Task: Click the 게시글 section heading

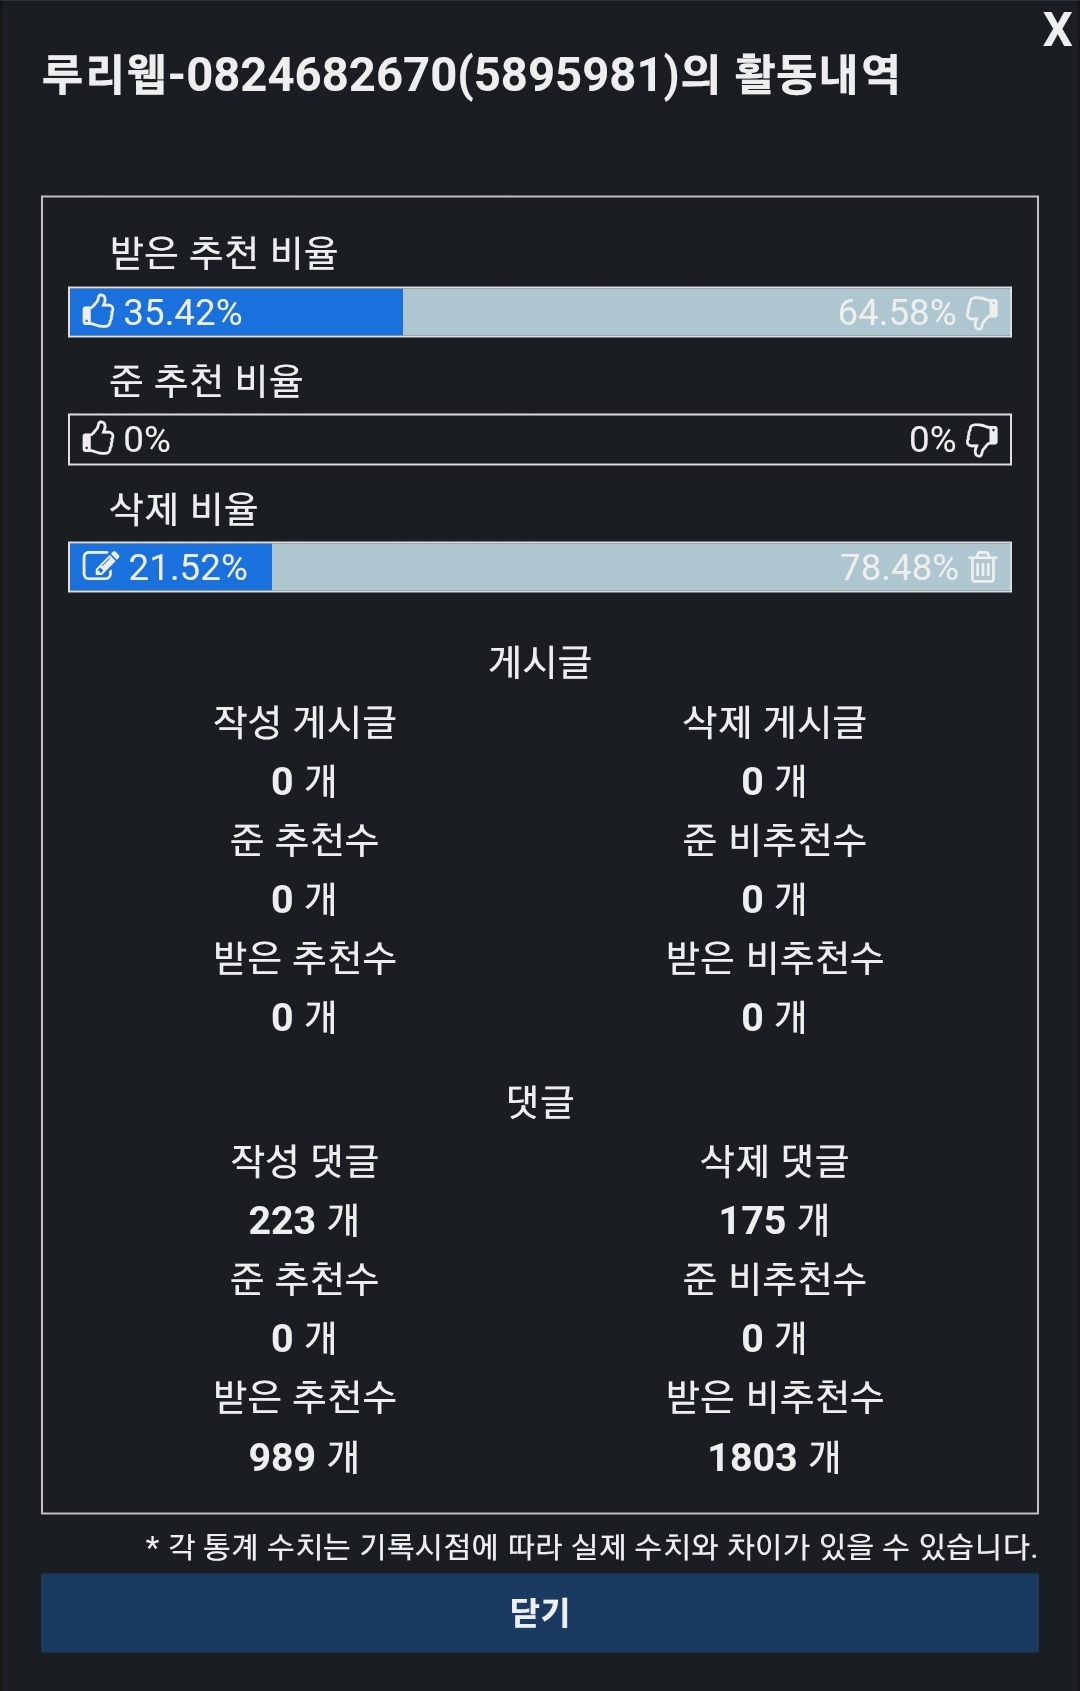Action: pyautogui.click(x=540, y=662)
